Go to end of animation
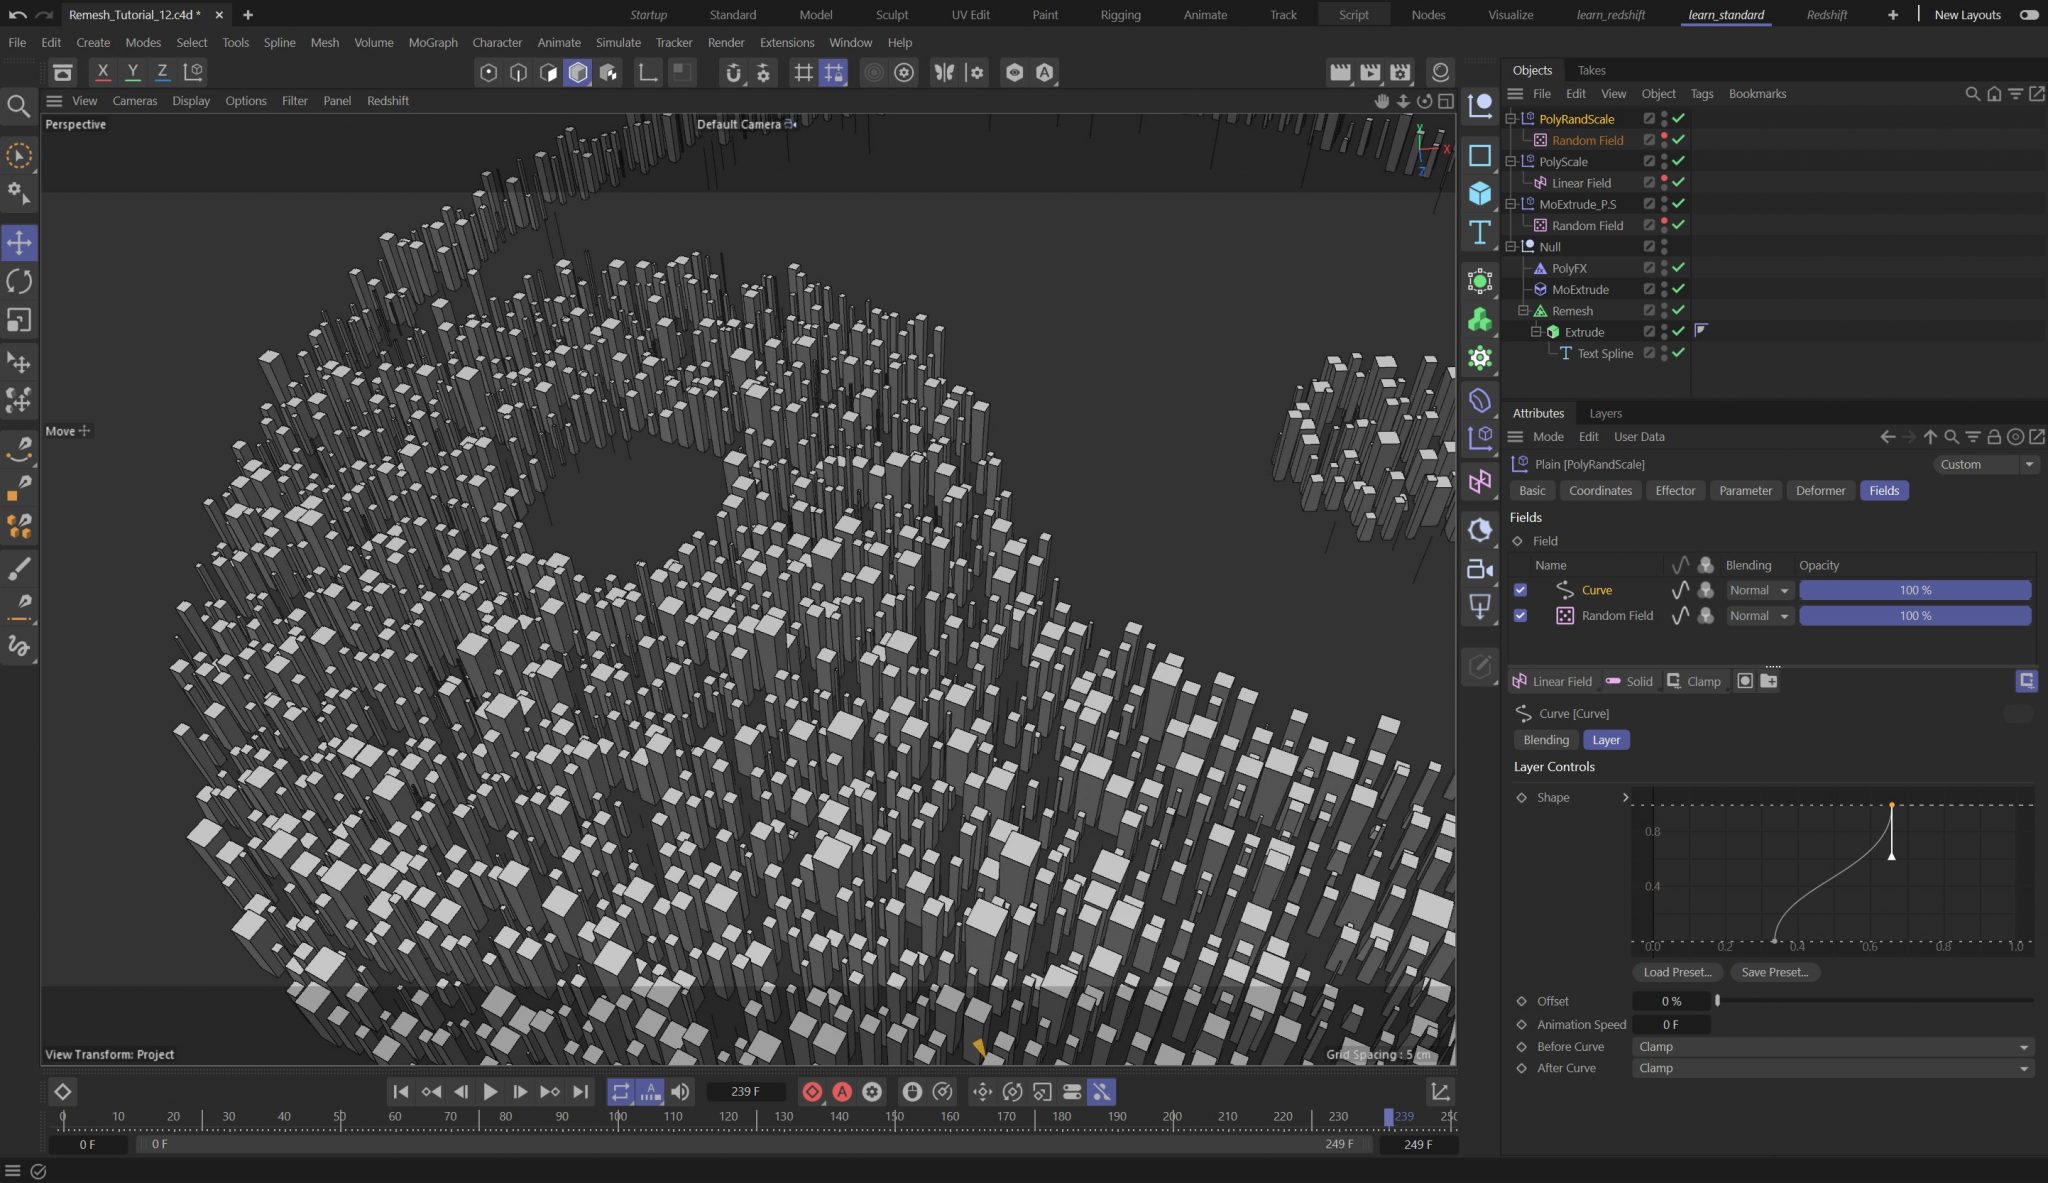The image size is (2048, 1183). 580,1092
